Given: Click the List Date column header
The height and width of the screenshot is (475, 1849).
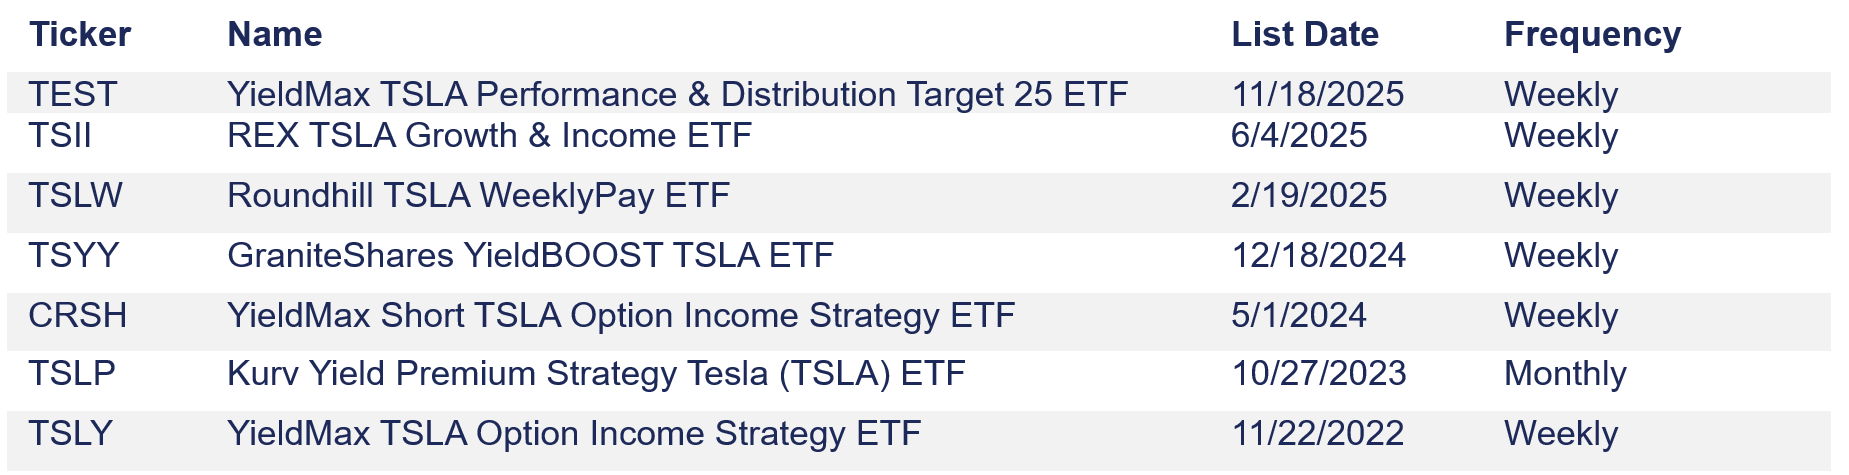Looking at the screenshot, I should tap(1305, 35).
